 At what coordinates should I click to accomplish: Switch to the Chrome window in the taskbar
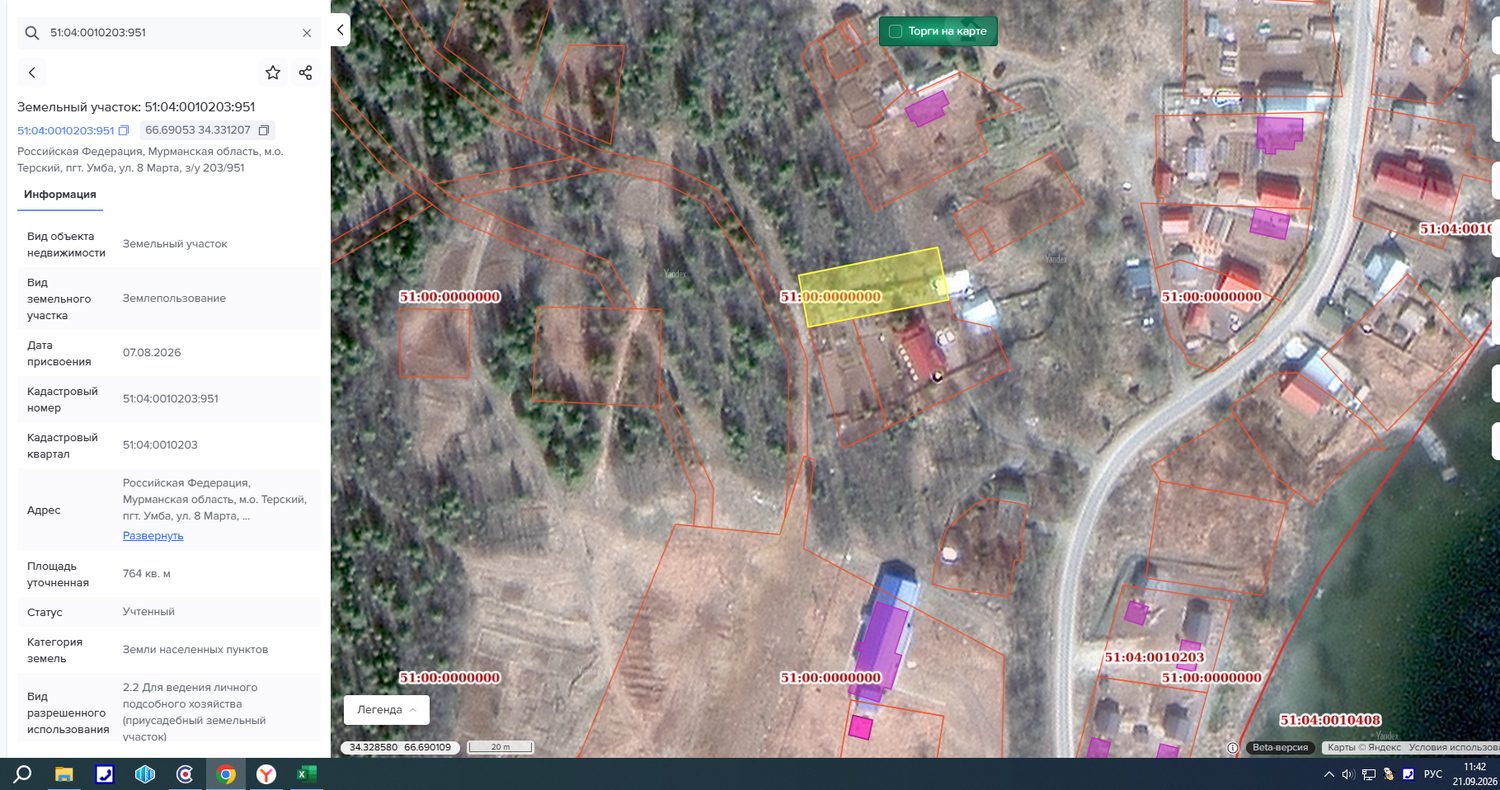227,774
